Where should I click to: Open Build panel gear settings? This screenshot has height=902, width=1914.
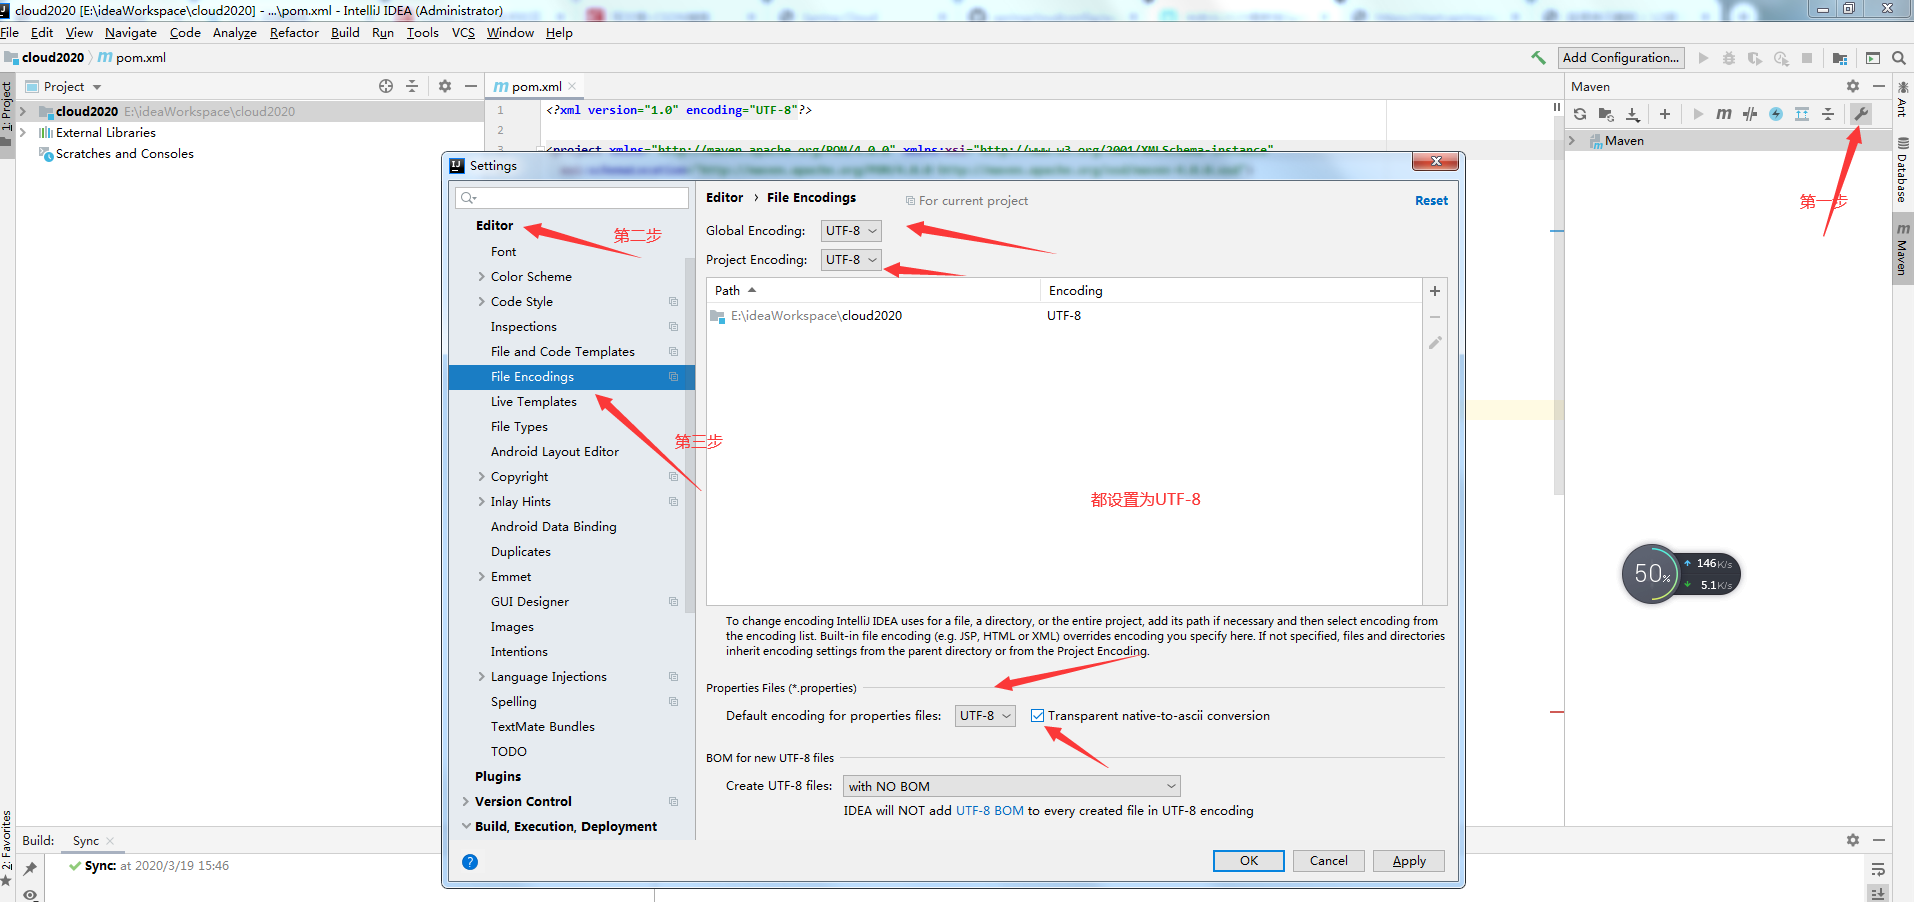[x=1853, y=840]
